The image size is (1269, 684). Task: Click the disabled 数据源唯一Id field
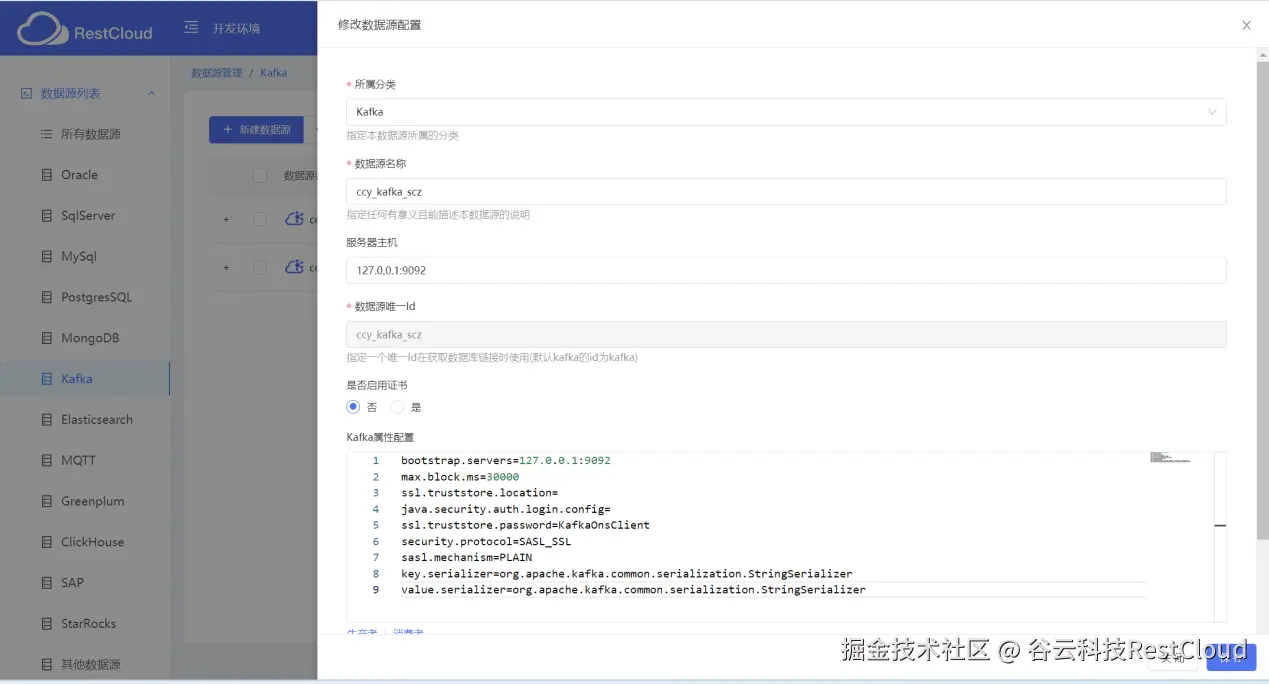[x=786, y=335]
